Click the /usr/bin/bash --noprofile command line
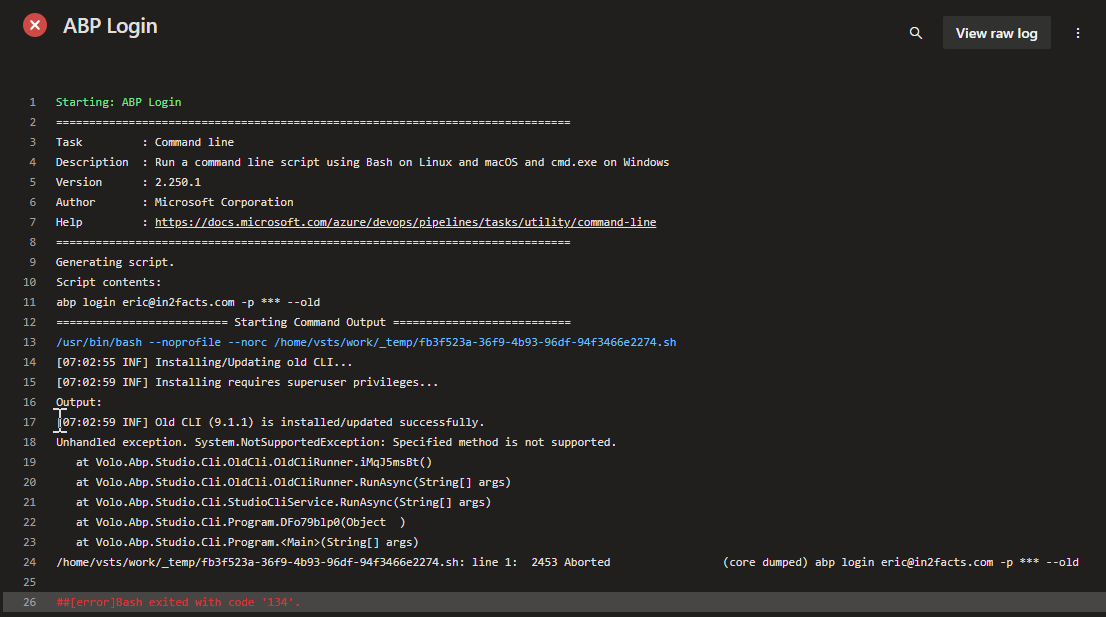 [x=366, y=342]
